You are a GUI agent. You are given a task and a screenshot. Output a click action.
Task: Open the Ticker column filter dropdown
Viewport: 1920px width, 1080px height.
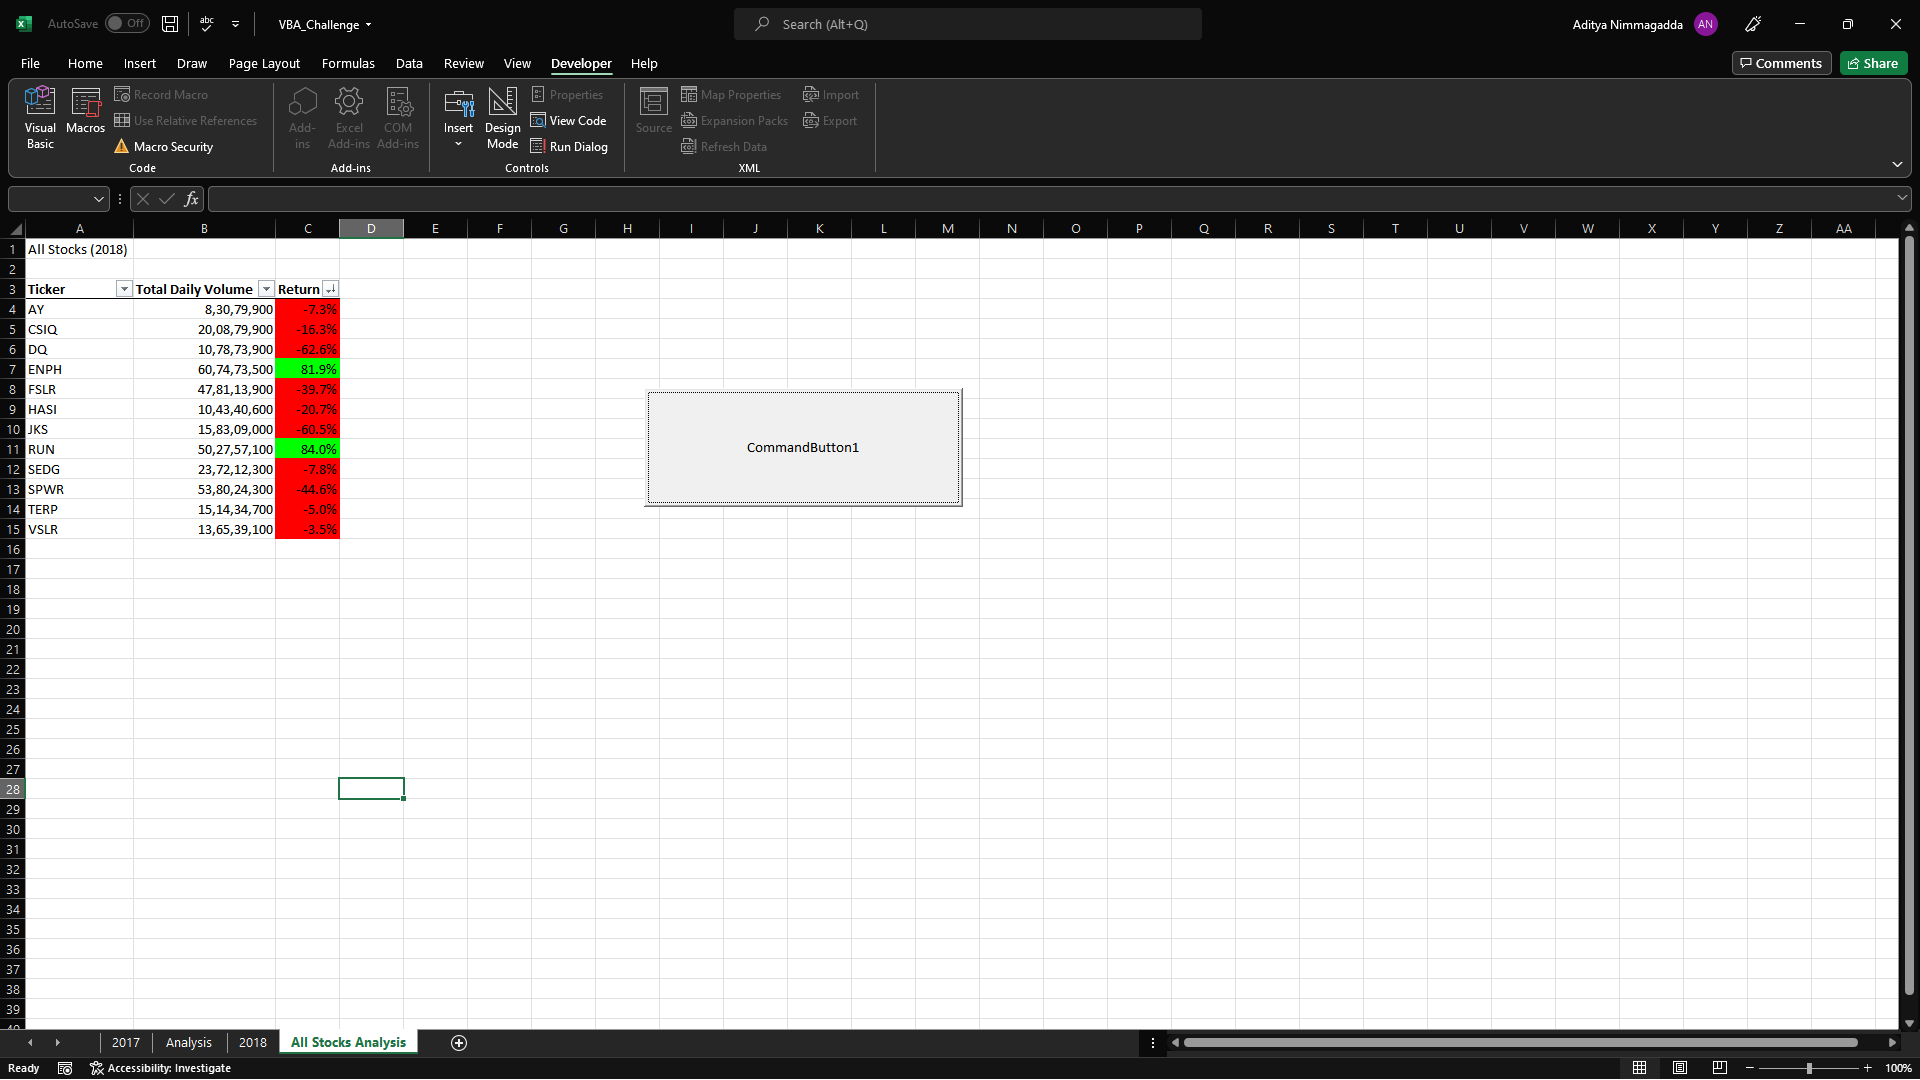[124, 289]
